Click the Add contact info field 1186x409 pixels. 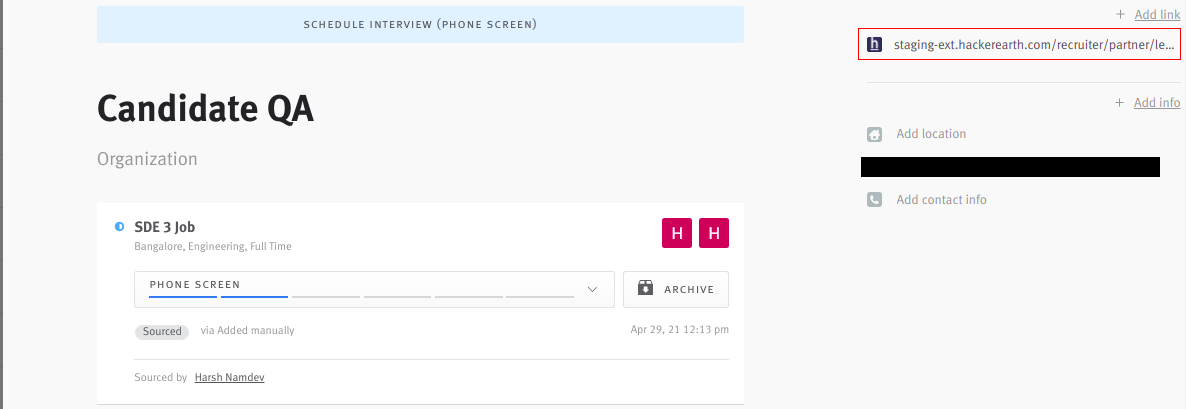pos(942,200)
